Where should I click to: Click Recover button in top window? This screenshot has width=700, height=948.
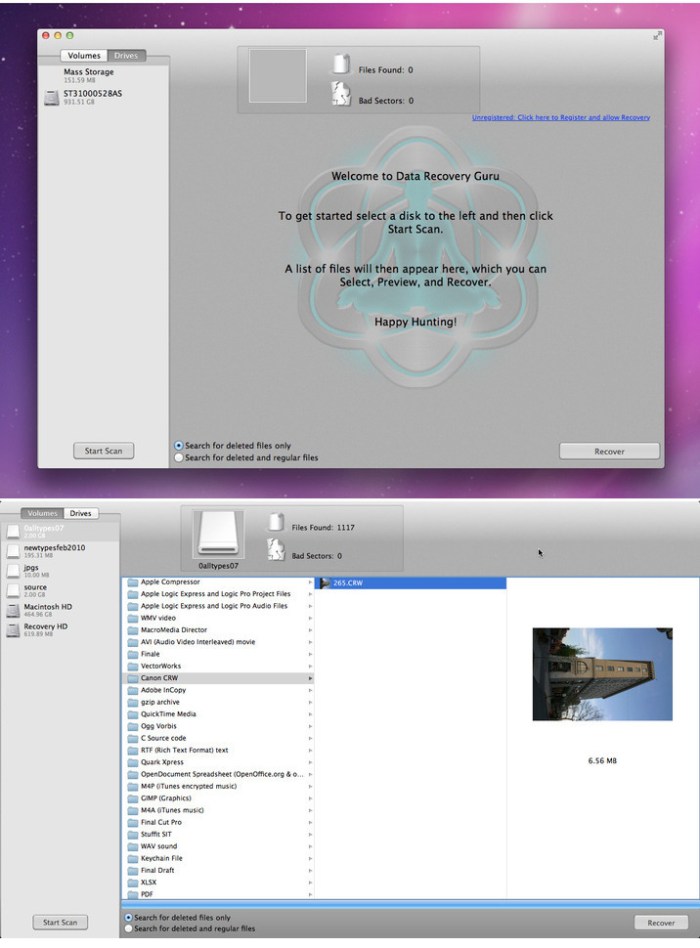click(609, 451)
